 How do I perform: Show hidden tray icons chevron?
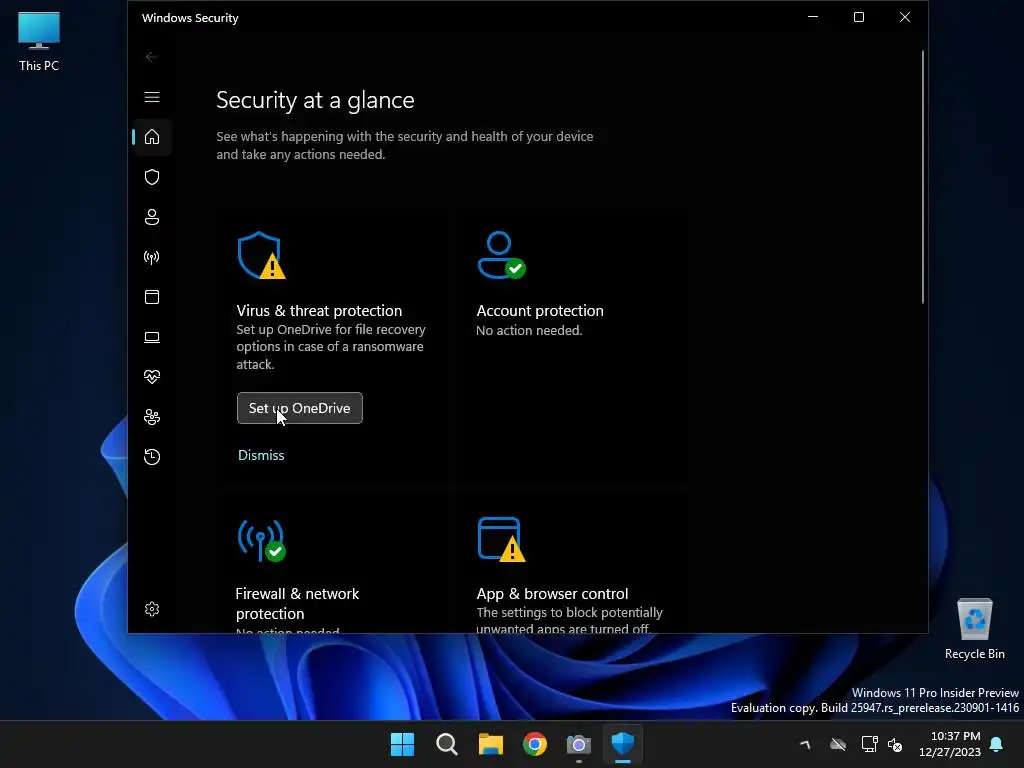805,744
